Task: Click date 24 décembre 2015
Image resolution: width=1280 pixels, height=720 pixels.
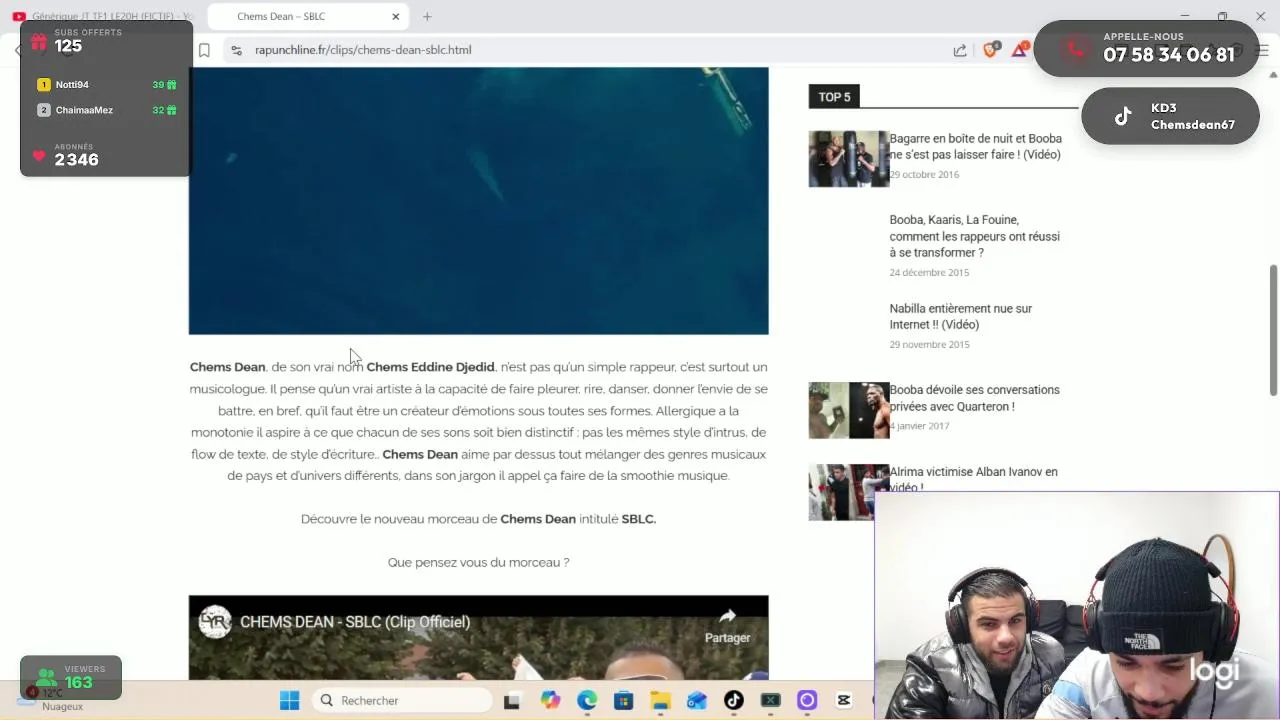Action: pos(929,272)
